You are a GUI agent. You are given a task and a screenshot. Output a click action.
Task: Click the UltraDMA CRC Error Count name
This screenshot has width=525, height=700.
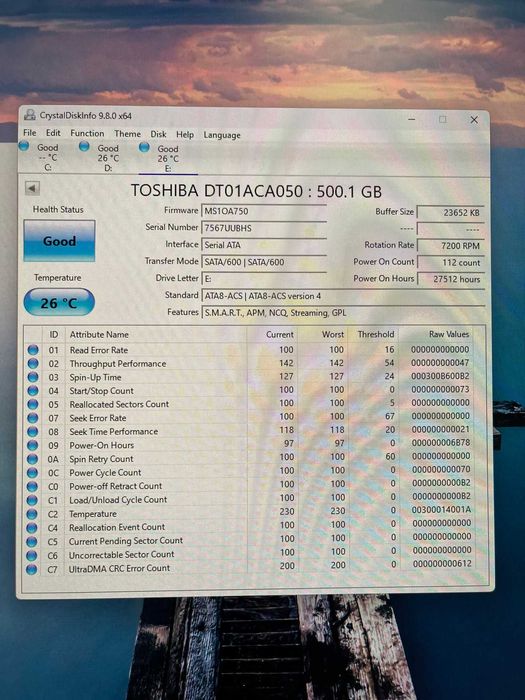coord(119,568)
